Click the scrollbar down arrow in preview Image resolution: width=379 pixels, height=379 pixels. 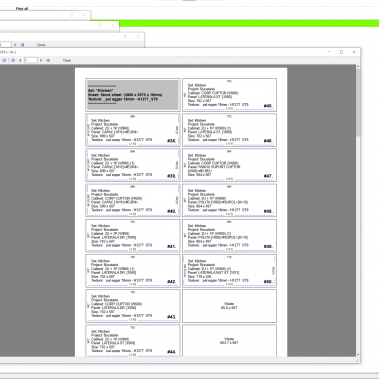(x=358, y=354)
